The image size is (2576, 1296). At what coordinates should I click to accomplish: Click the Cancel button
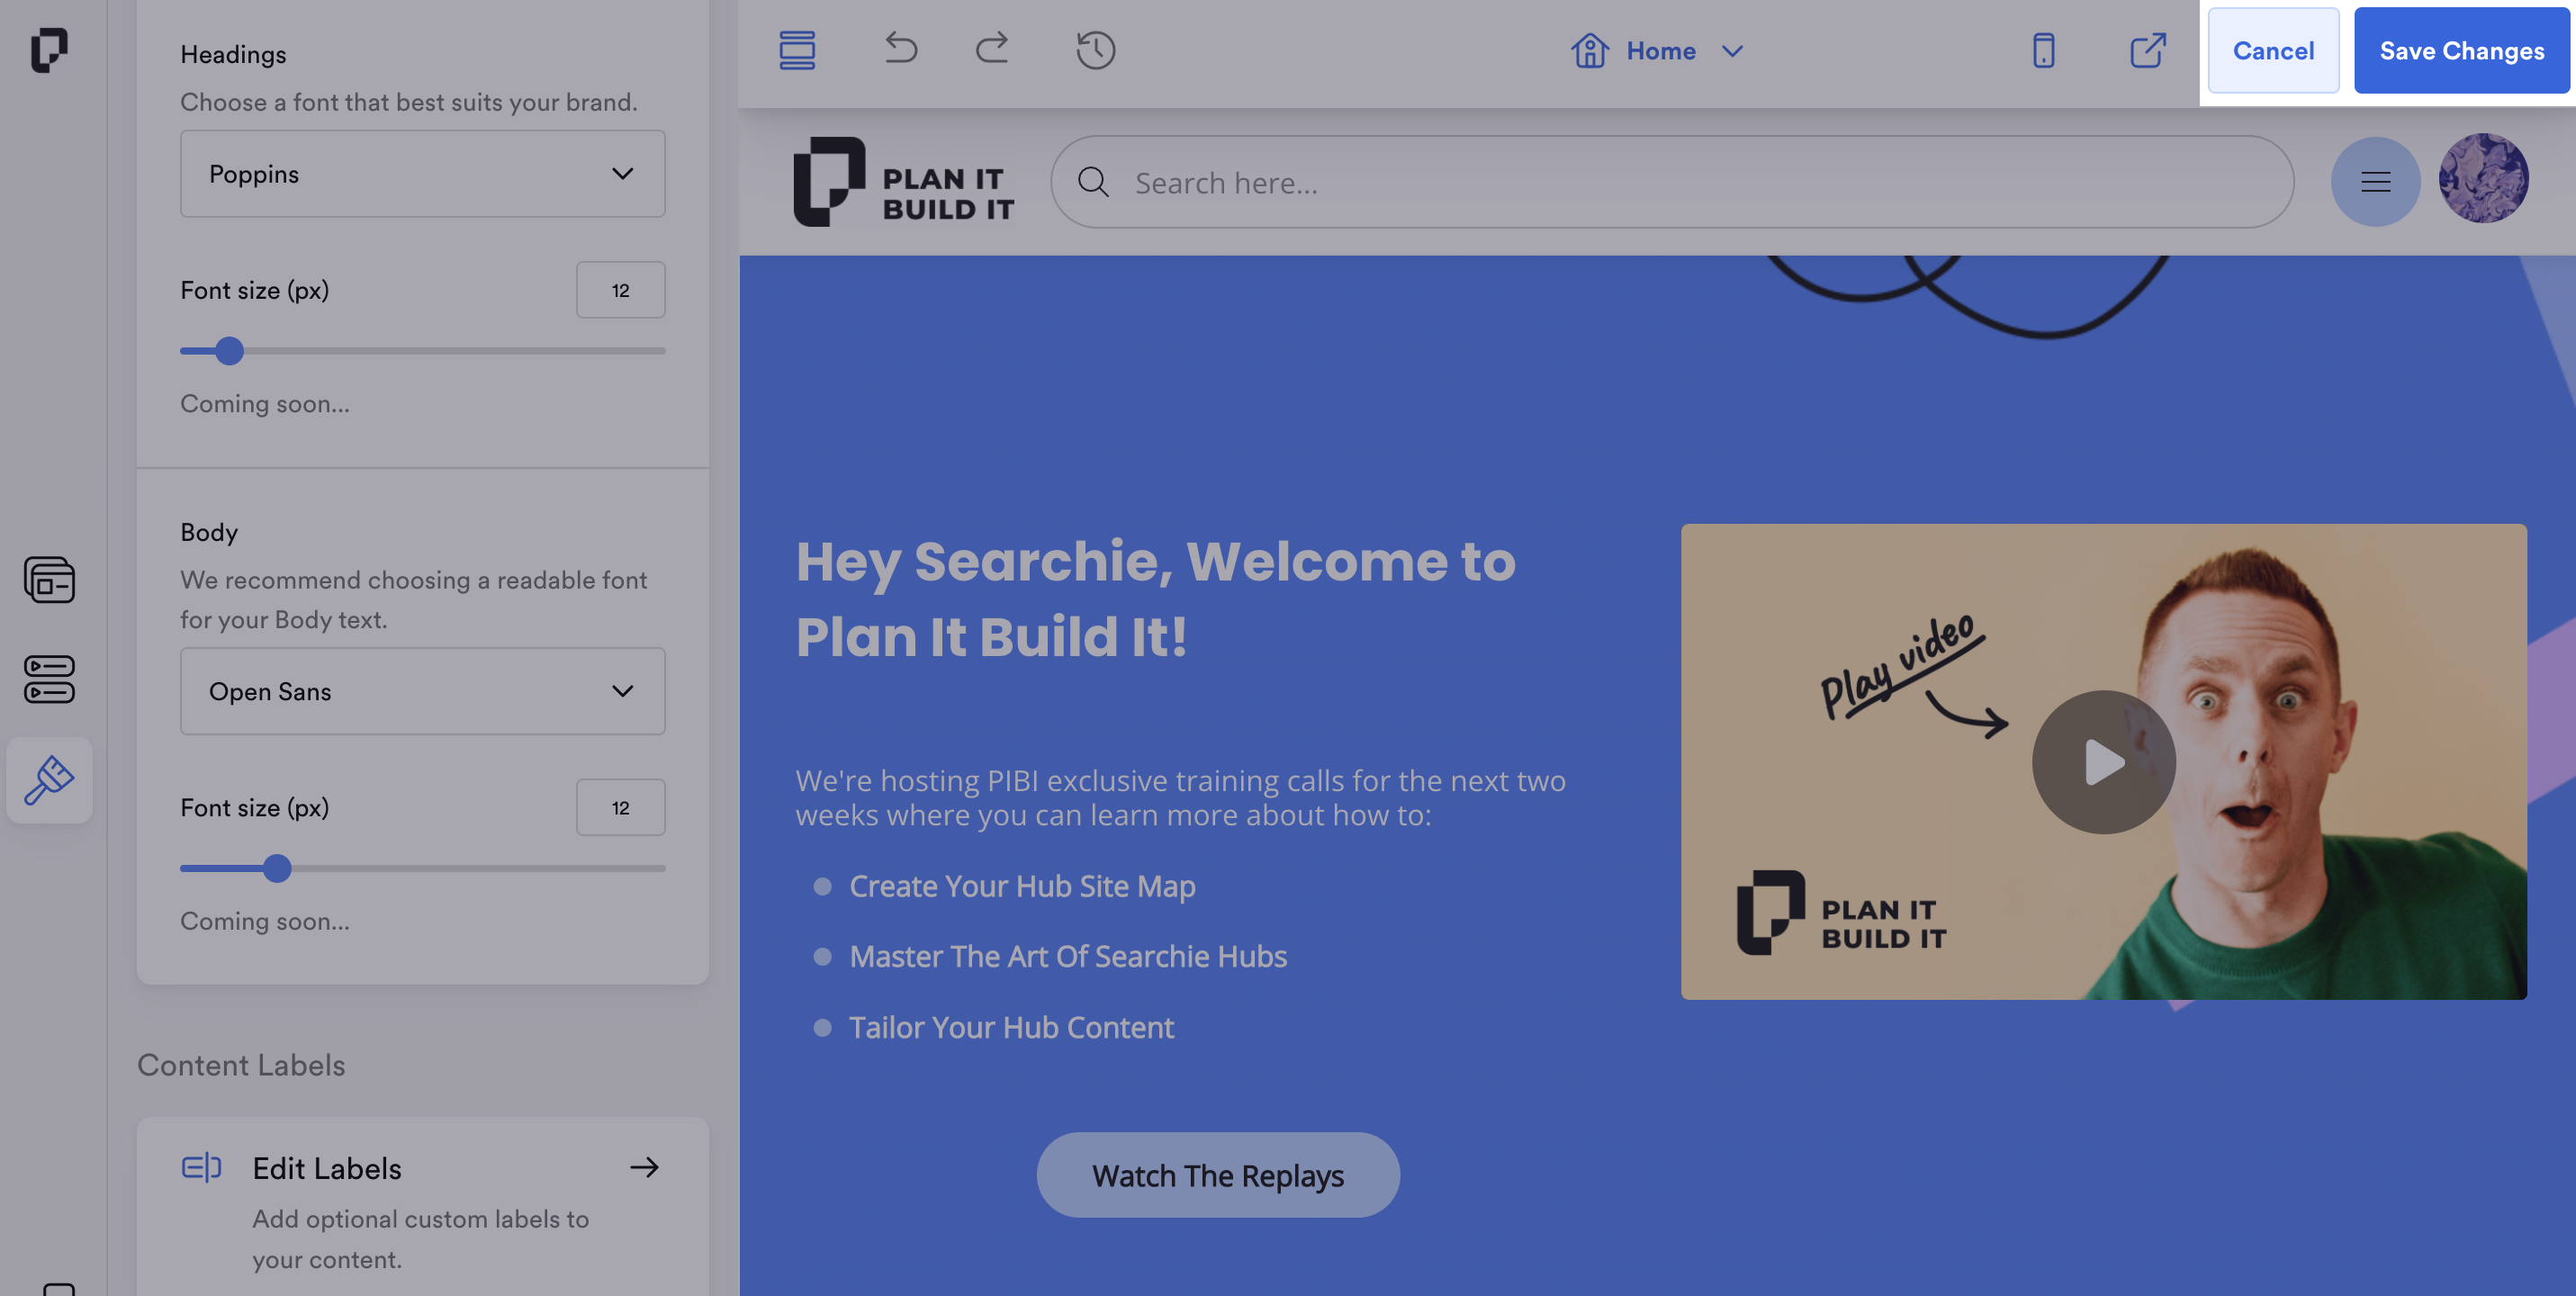(2273, 50)
